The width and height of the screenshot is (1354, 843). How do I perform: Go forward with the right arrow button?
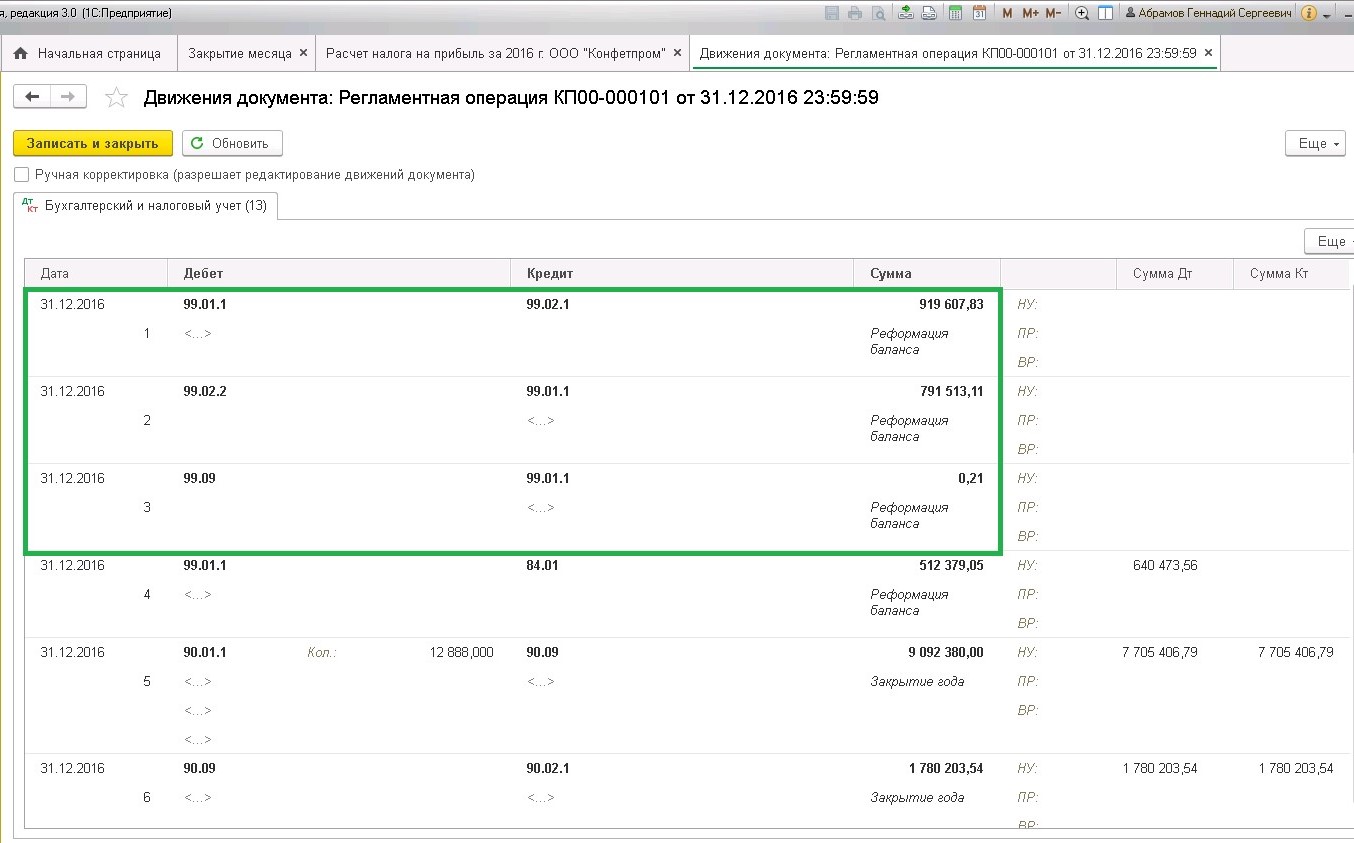(x=68, y=96)
